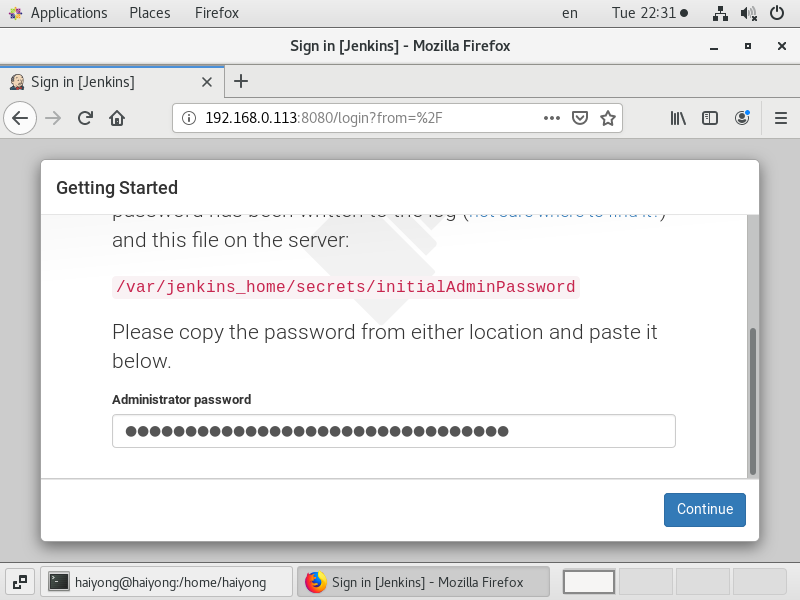Click the Continue button
This screenshot has width=800, height=600.
tap(705, 510)
